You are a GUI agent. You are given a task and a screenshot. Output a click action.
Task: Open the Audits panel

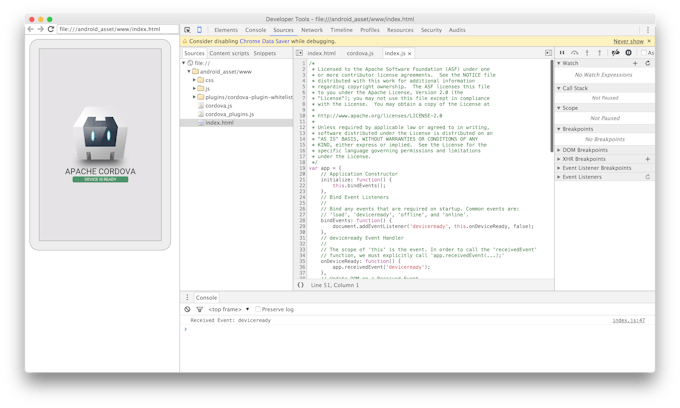[x=457, y=30]
